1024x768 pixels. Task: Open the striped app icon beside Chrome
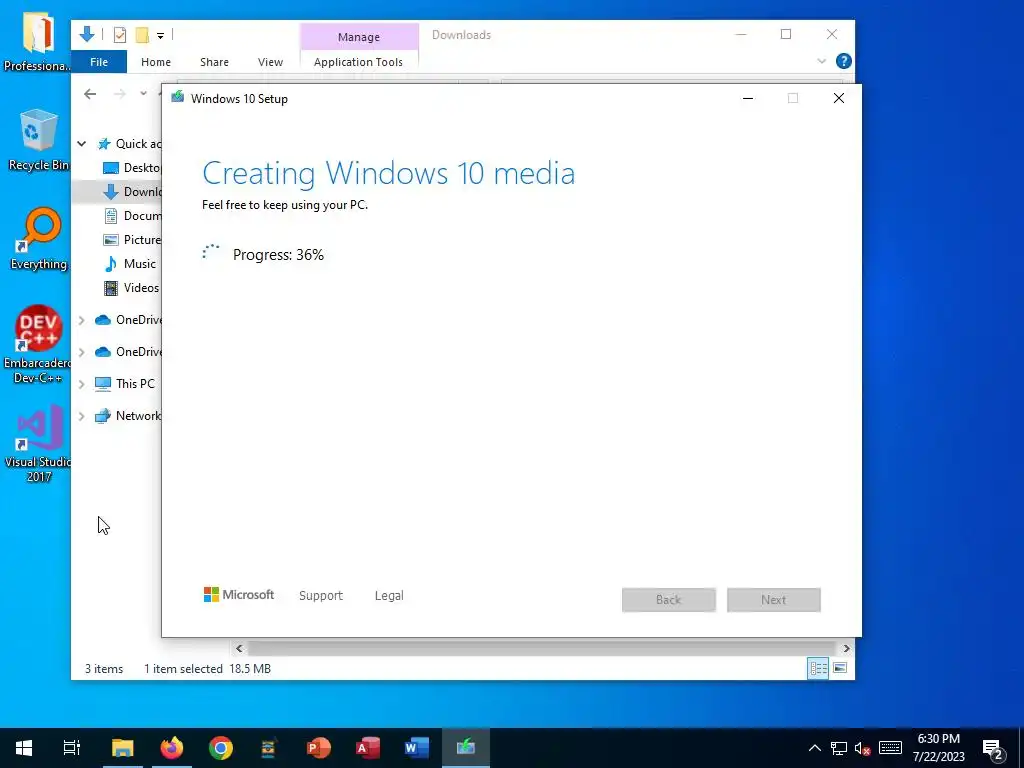(269, 748)
